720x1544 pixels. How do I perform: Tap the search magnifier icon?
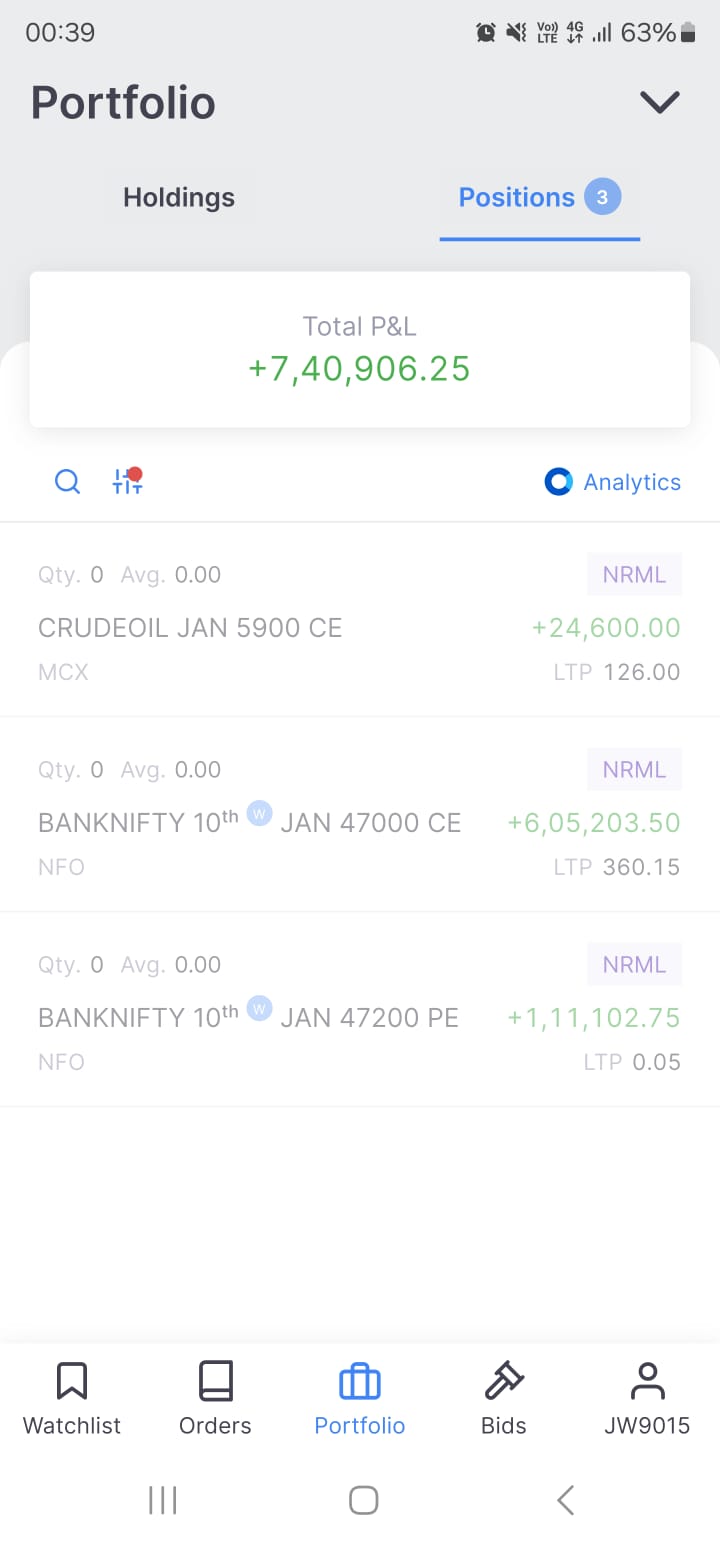point(67,482)
